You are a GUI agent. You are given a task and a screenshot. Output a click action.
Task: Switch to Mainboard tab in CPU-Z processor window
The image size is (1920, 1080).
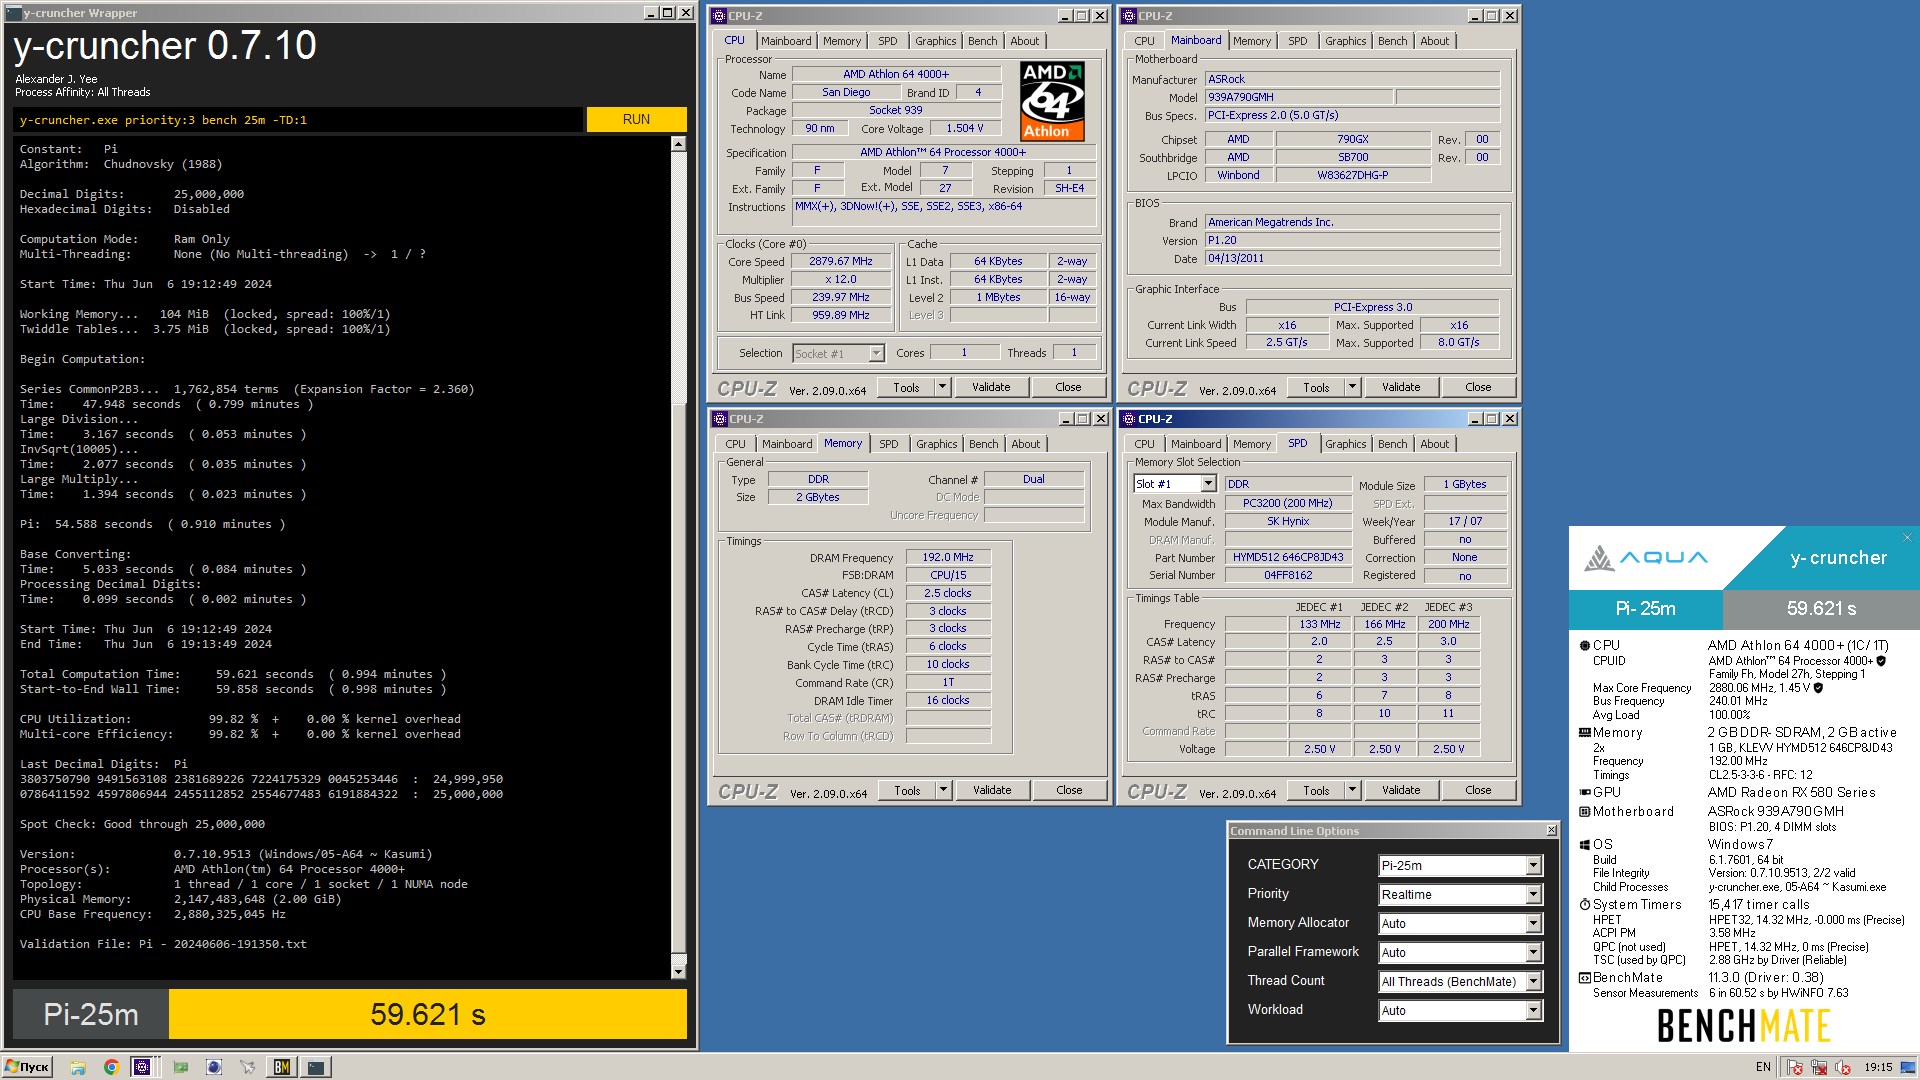click(786, 41)
